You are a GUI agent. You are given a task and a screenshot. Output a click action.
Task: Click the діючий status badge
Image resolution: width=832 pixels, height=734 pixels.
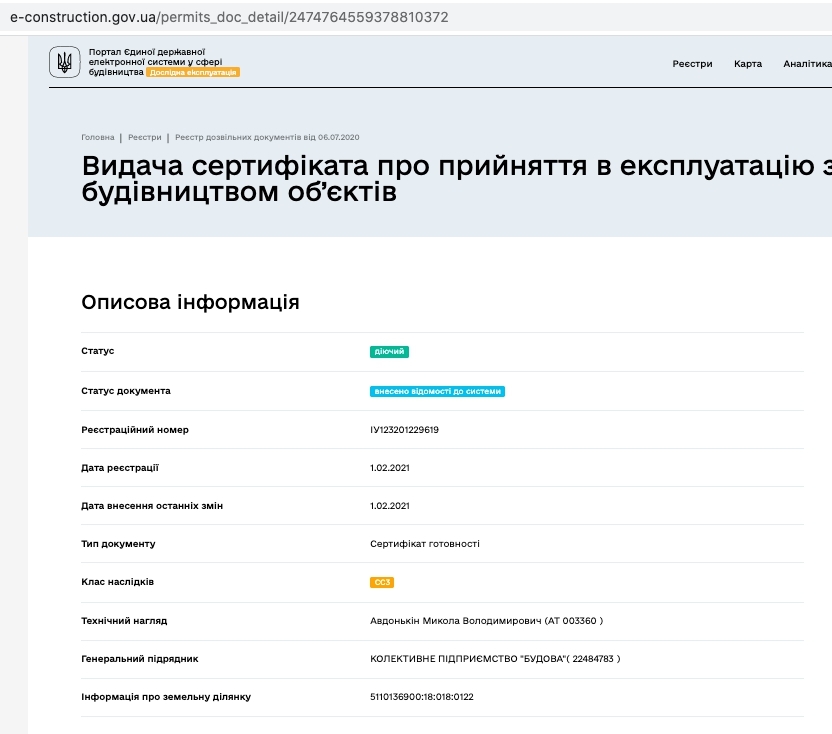pyautogui.click(x=389, y=351)
